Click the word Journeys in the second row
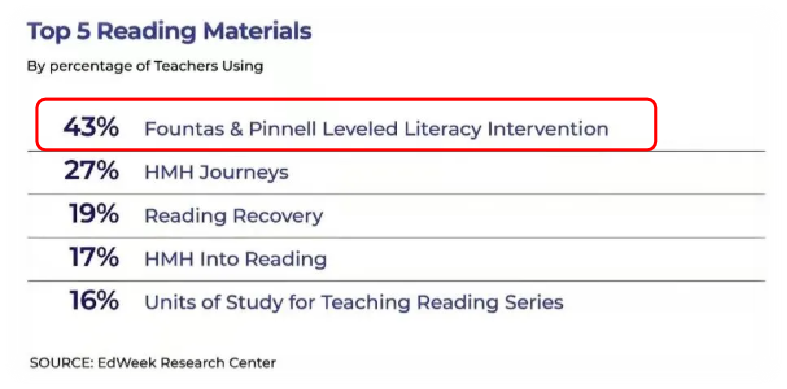 point(244,174)
